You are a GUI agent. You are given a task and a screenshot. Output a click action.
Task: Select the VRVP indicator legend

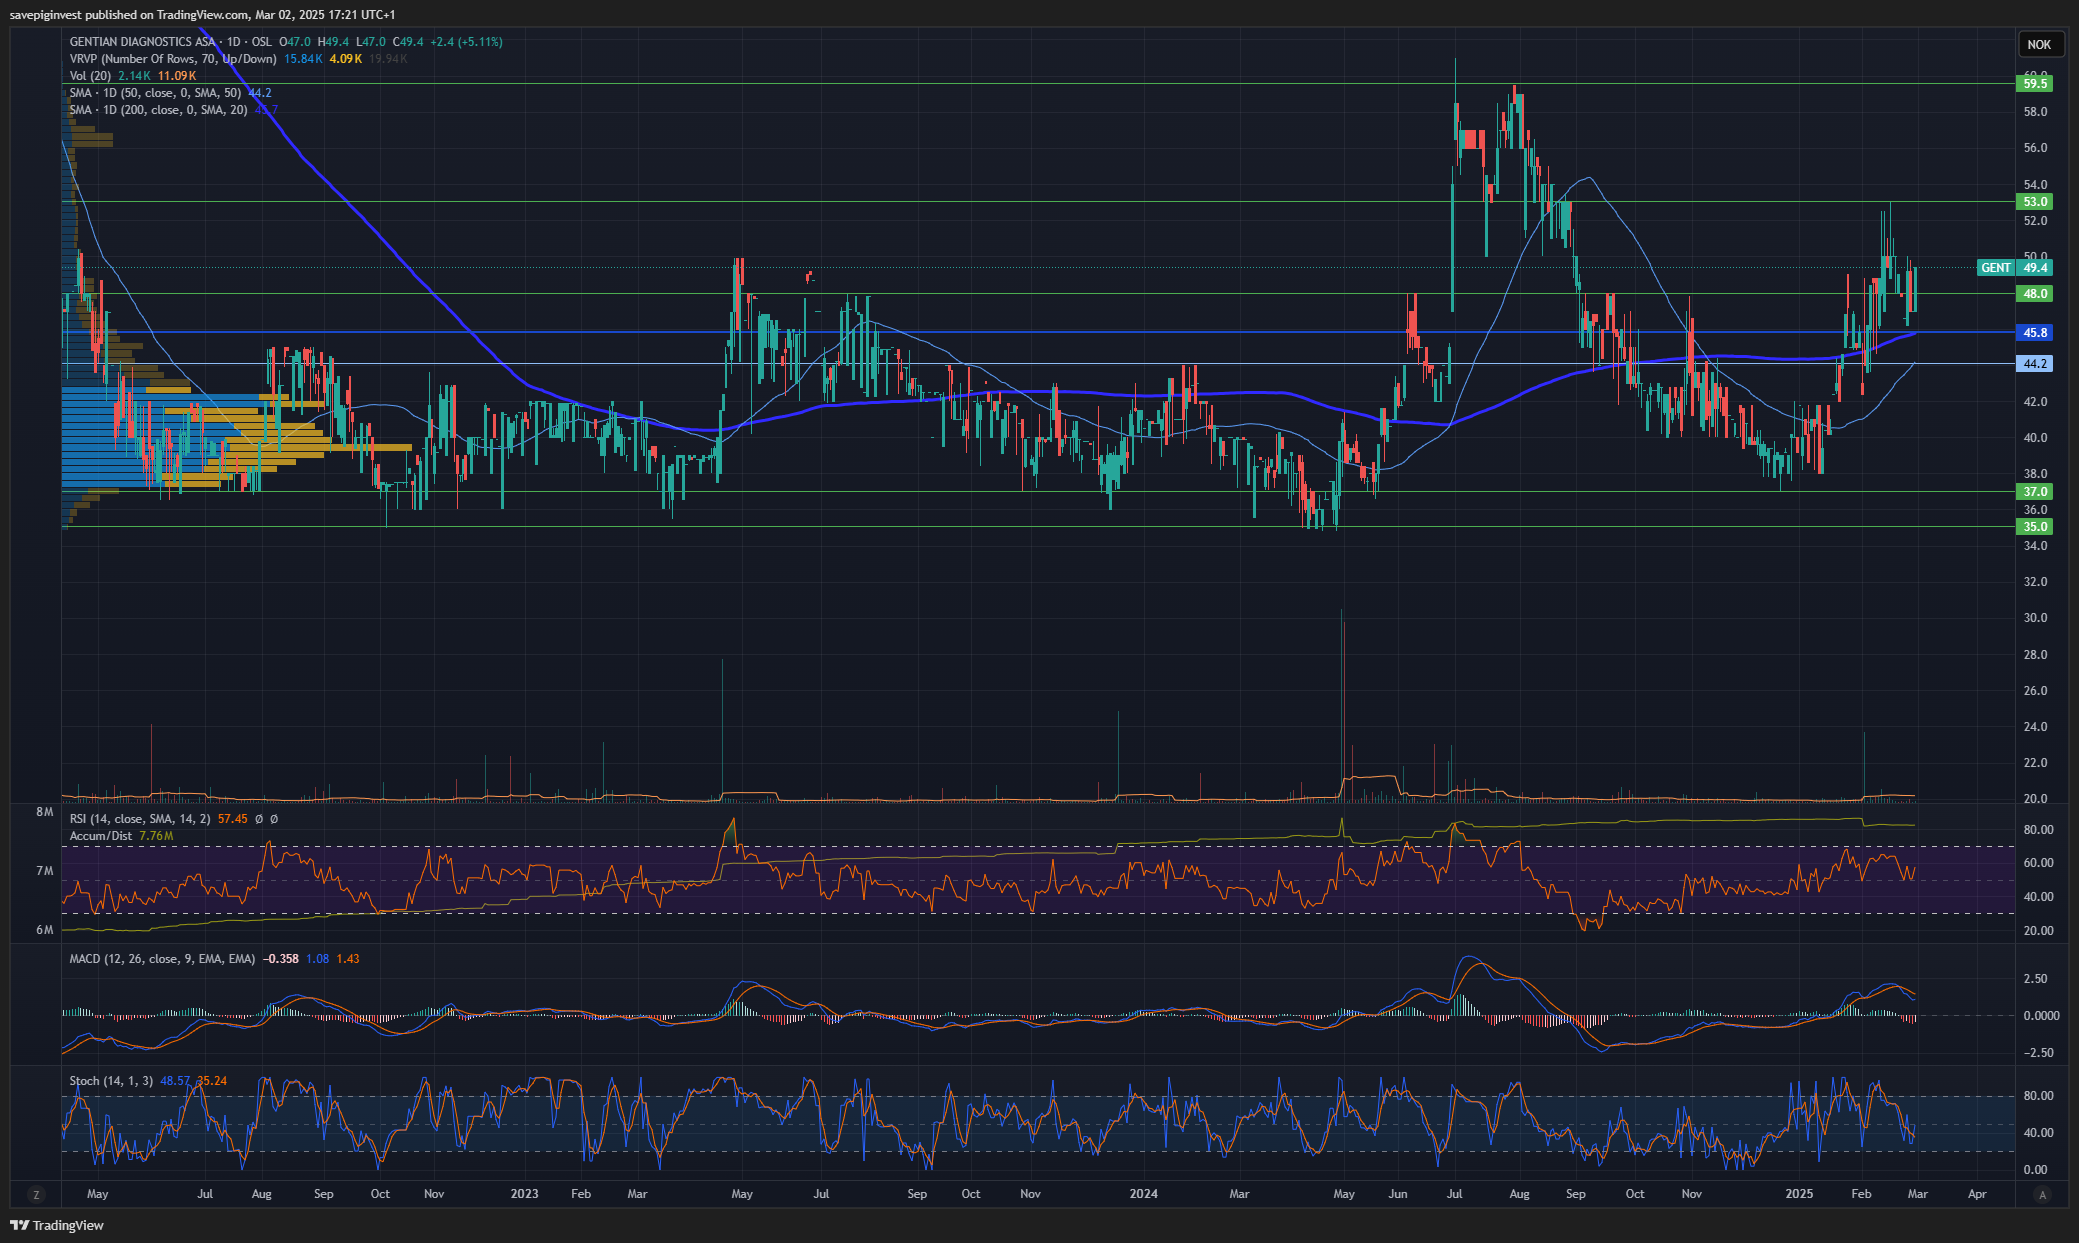[173, 59]
